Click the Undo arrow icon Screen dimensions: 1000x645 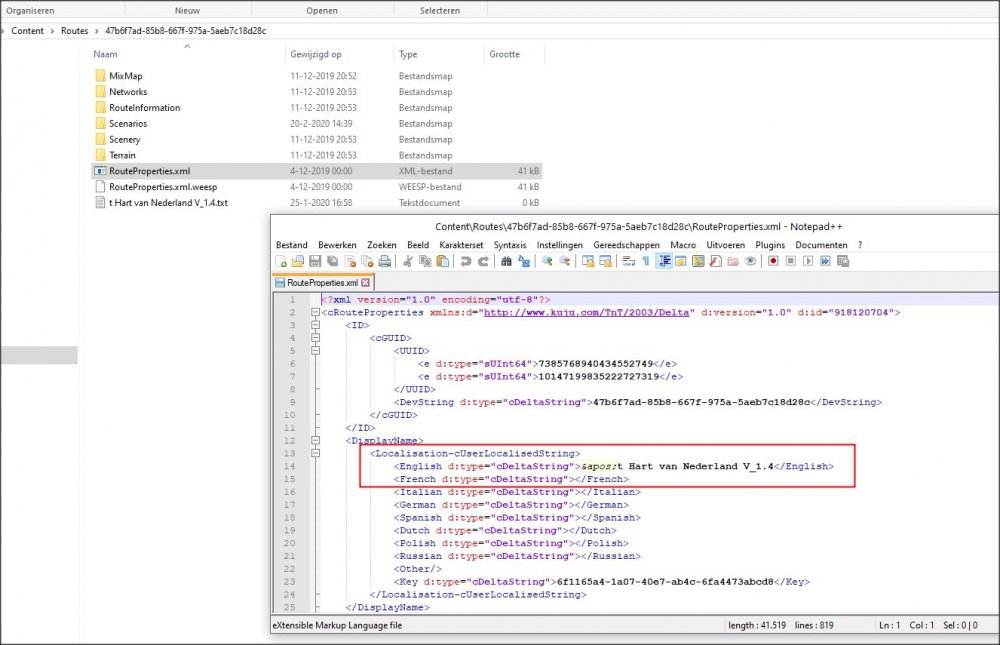click(466, 262)
